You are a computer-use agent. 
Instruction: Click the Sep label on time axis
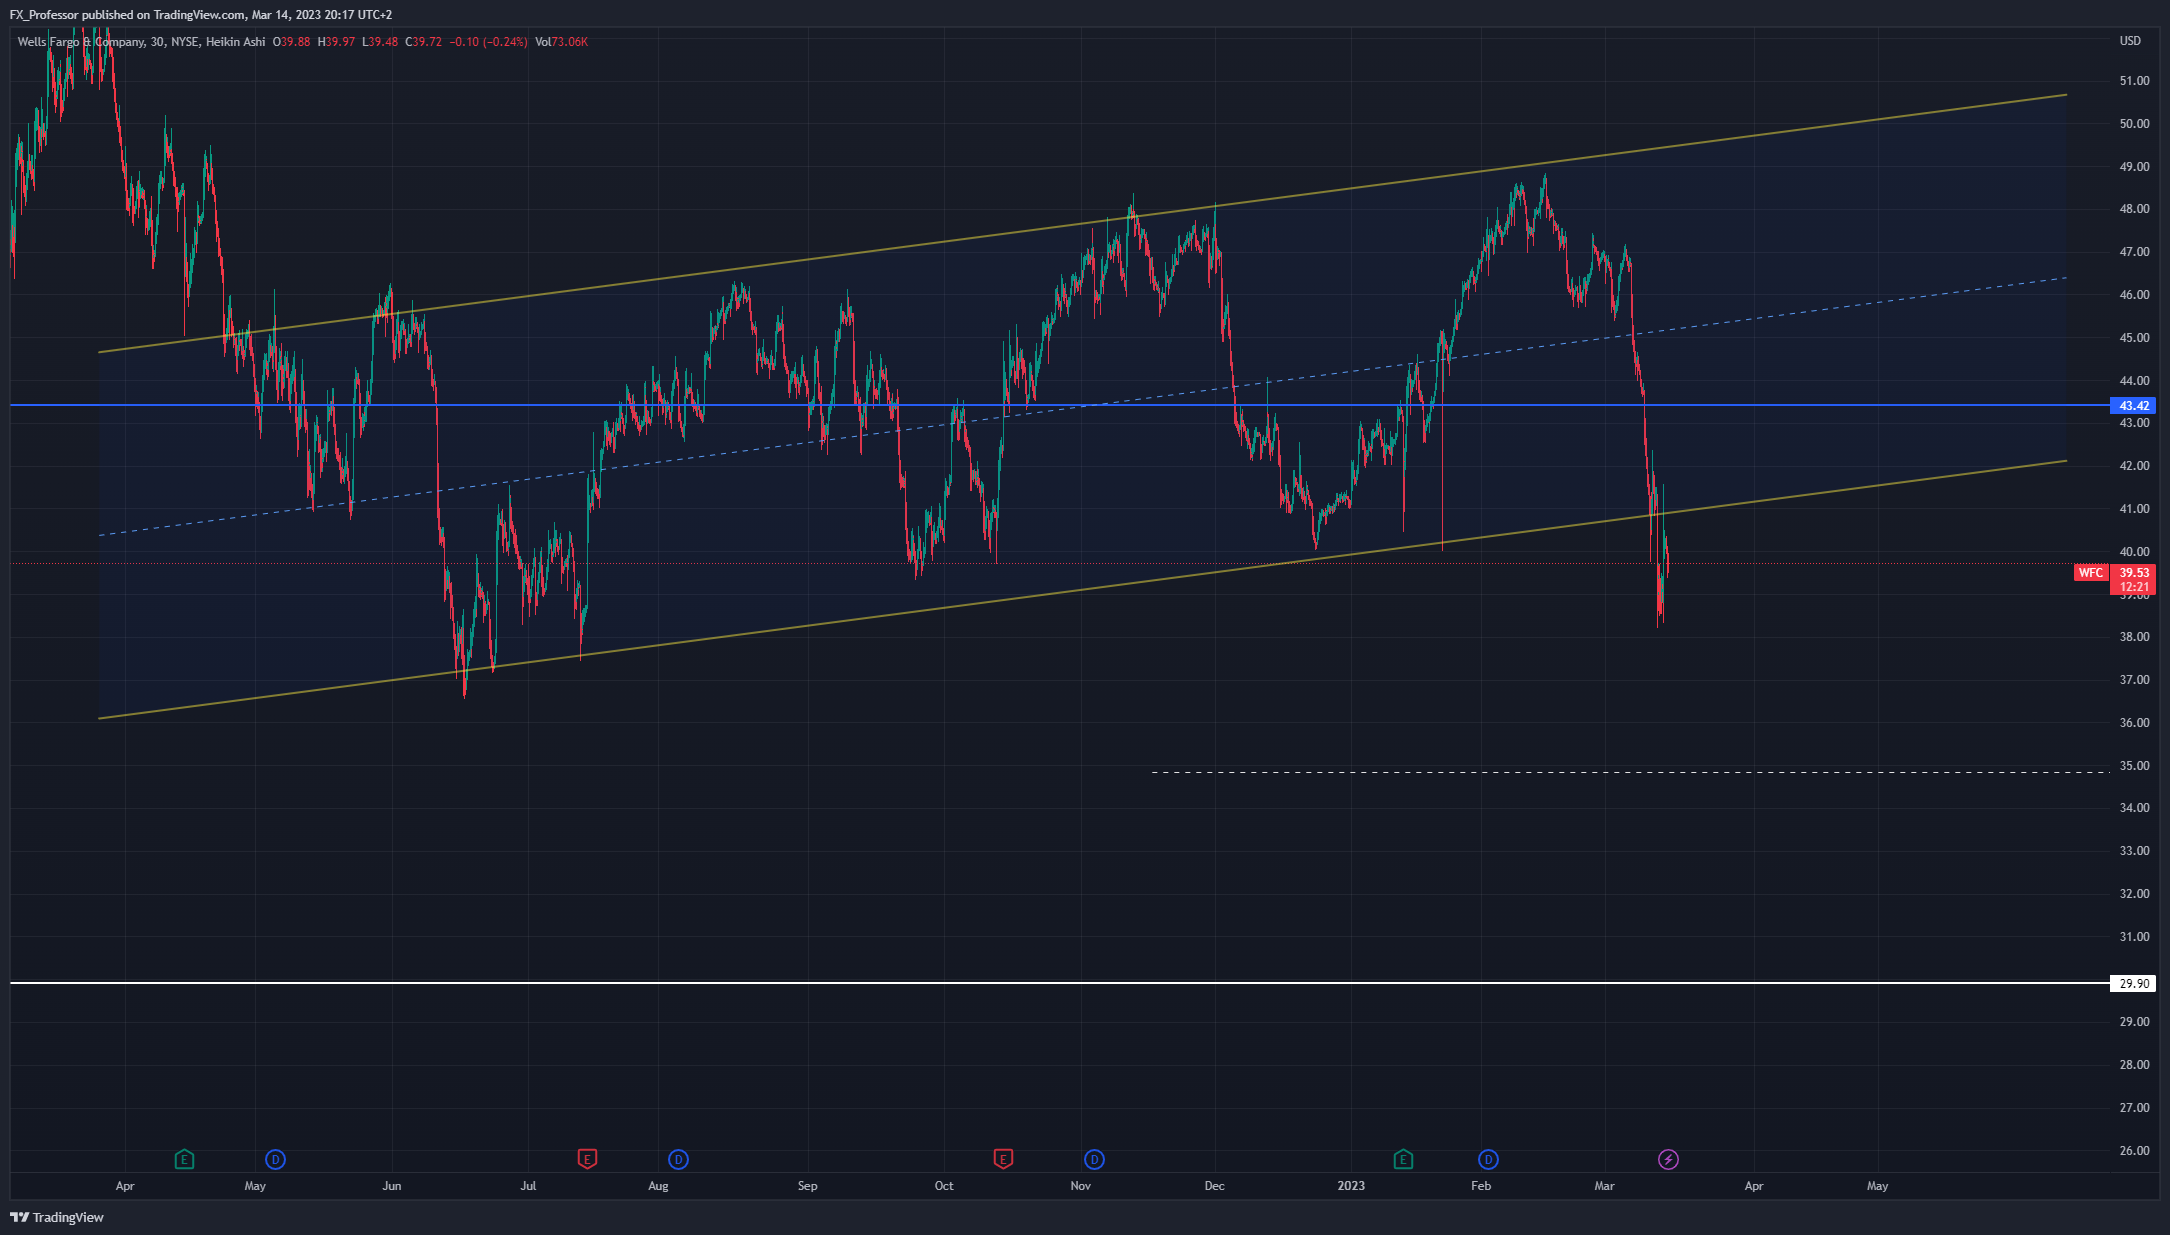pos(807,1186)
